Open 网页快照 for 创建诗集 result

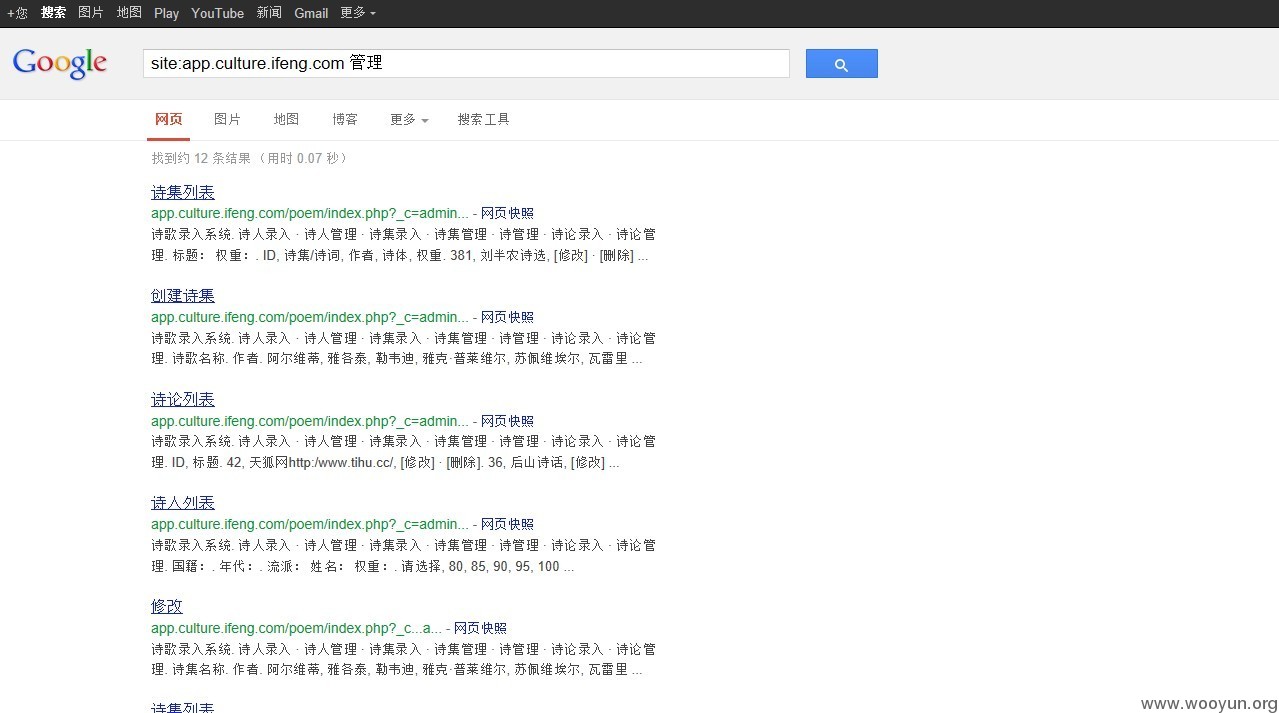pyautogui.click(x=507, y=317)
